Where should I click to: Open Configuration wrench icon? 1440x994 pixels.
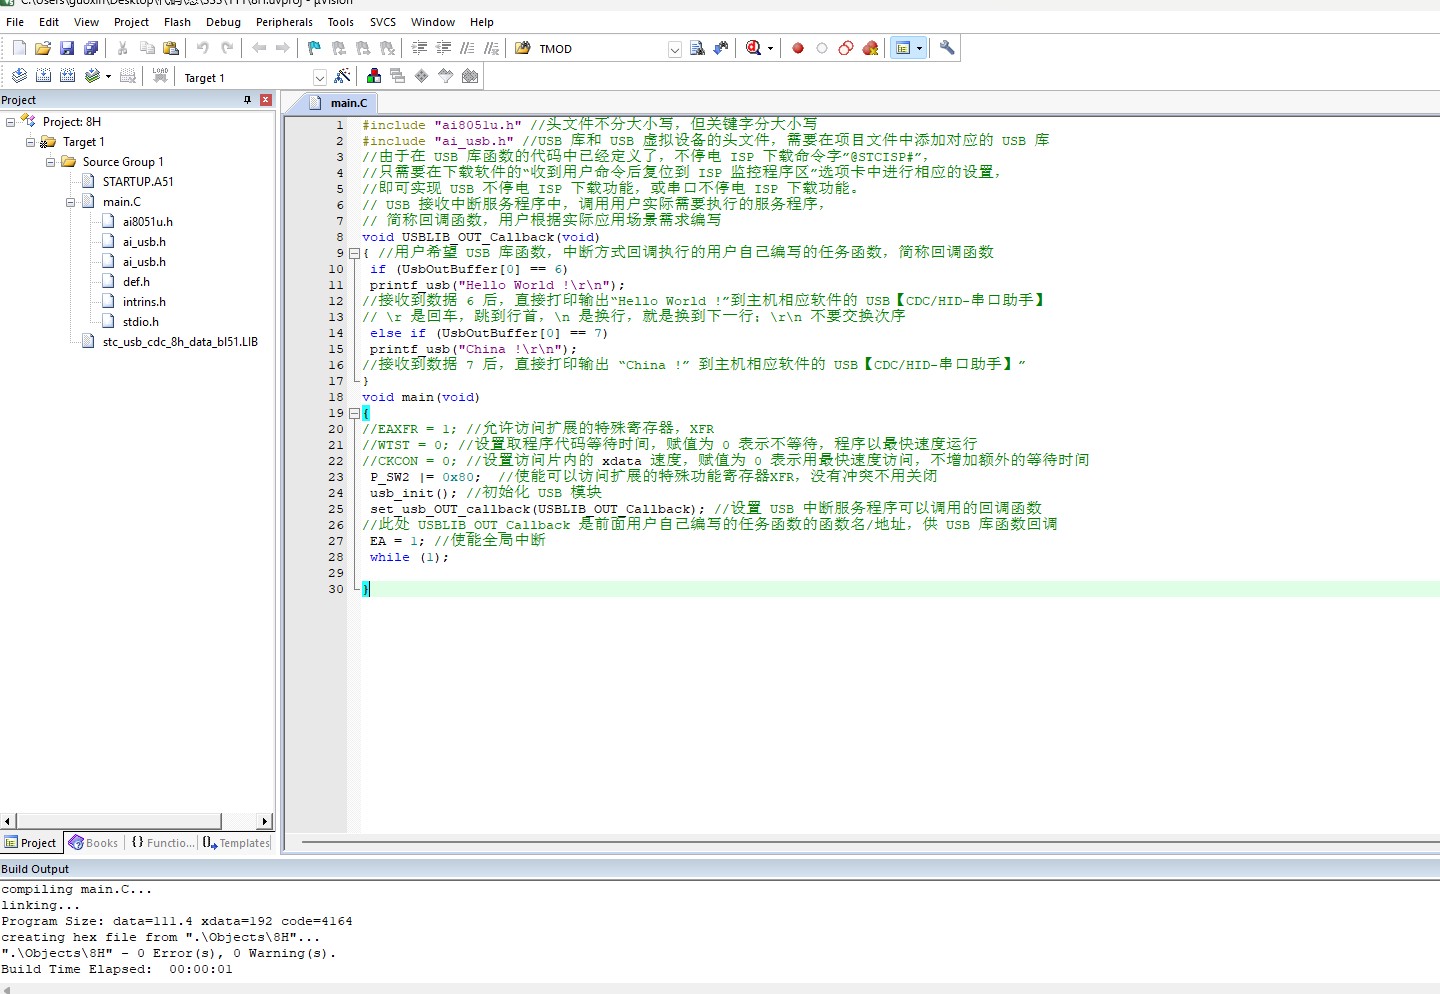pyautogui.click(x=947, y=48)
